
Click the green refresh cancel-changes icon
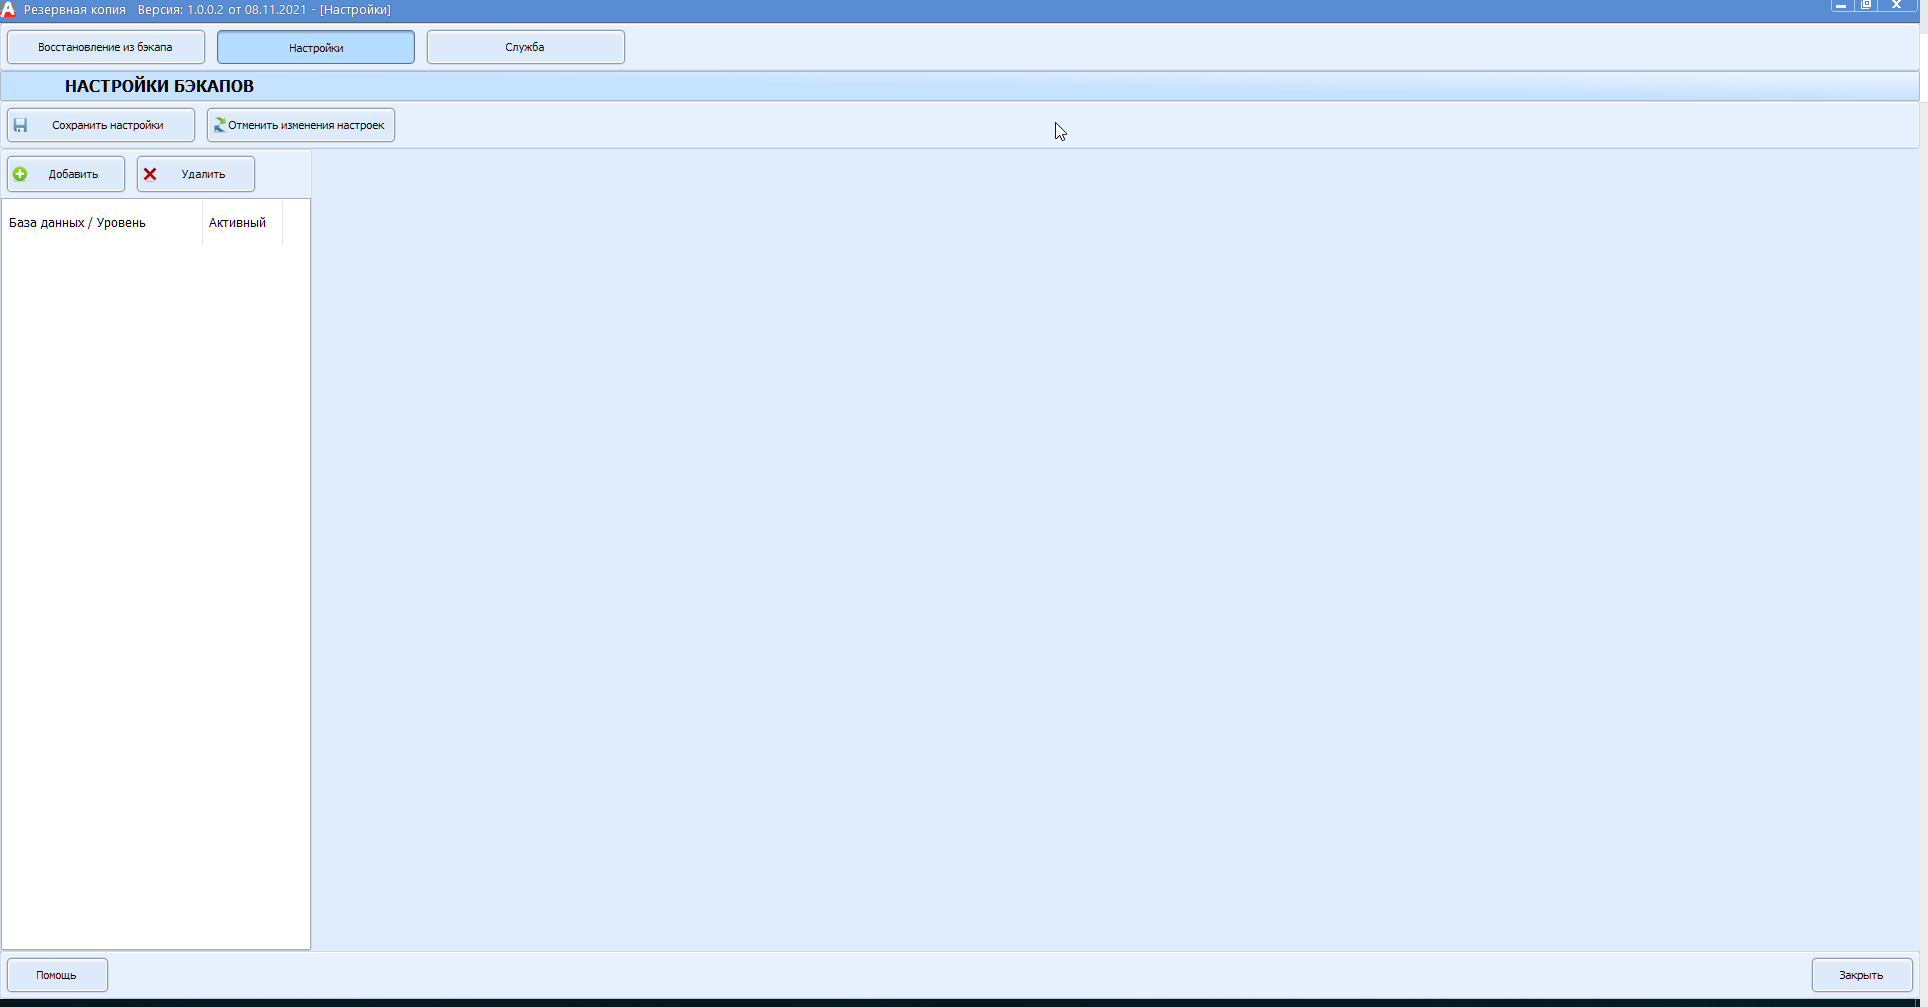pyautogui.click(x=219, y=125)
